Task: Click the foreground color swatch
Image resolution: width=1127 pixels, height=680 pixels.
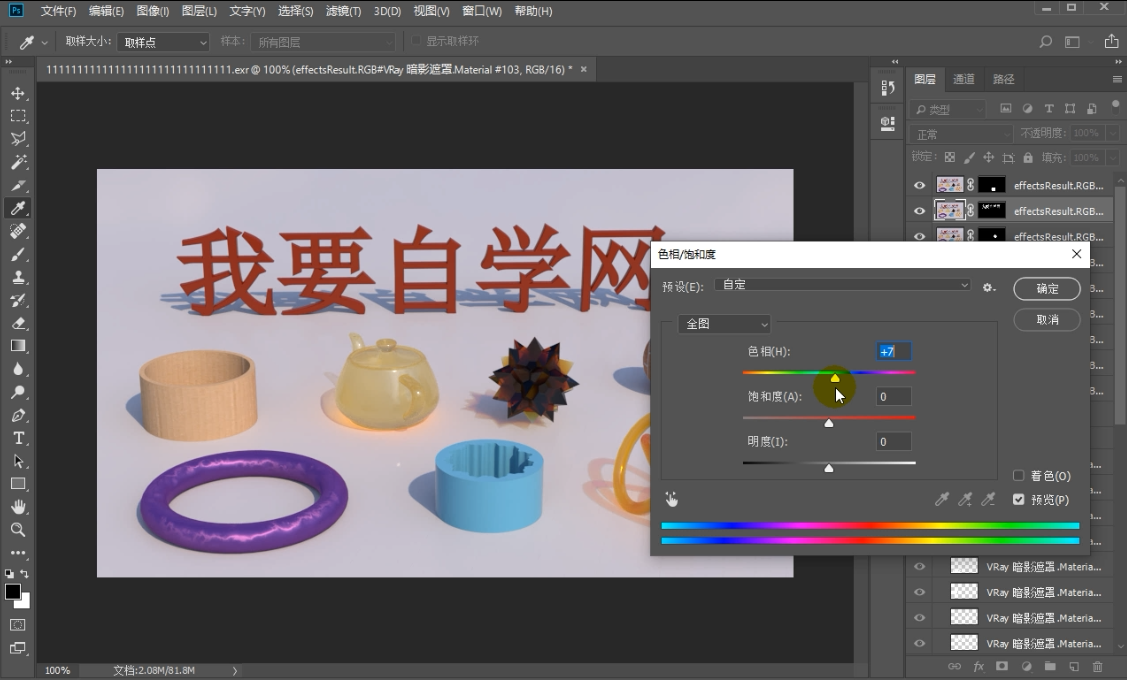Action: click(x=14, y=593)
